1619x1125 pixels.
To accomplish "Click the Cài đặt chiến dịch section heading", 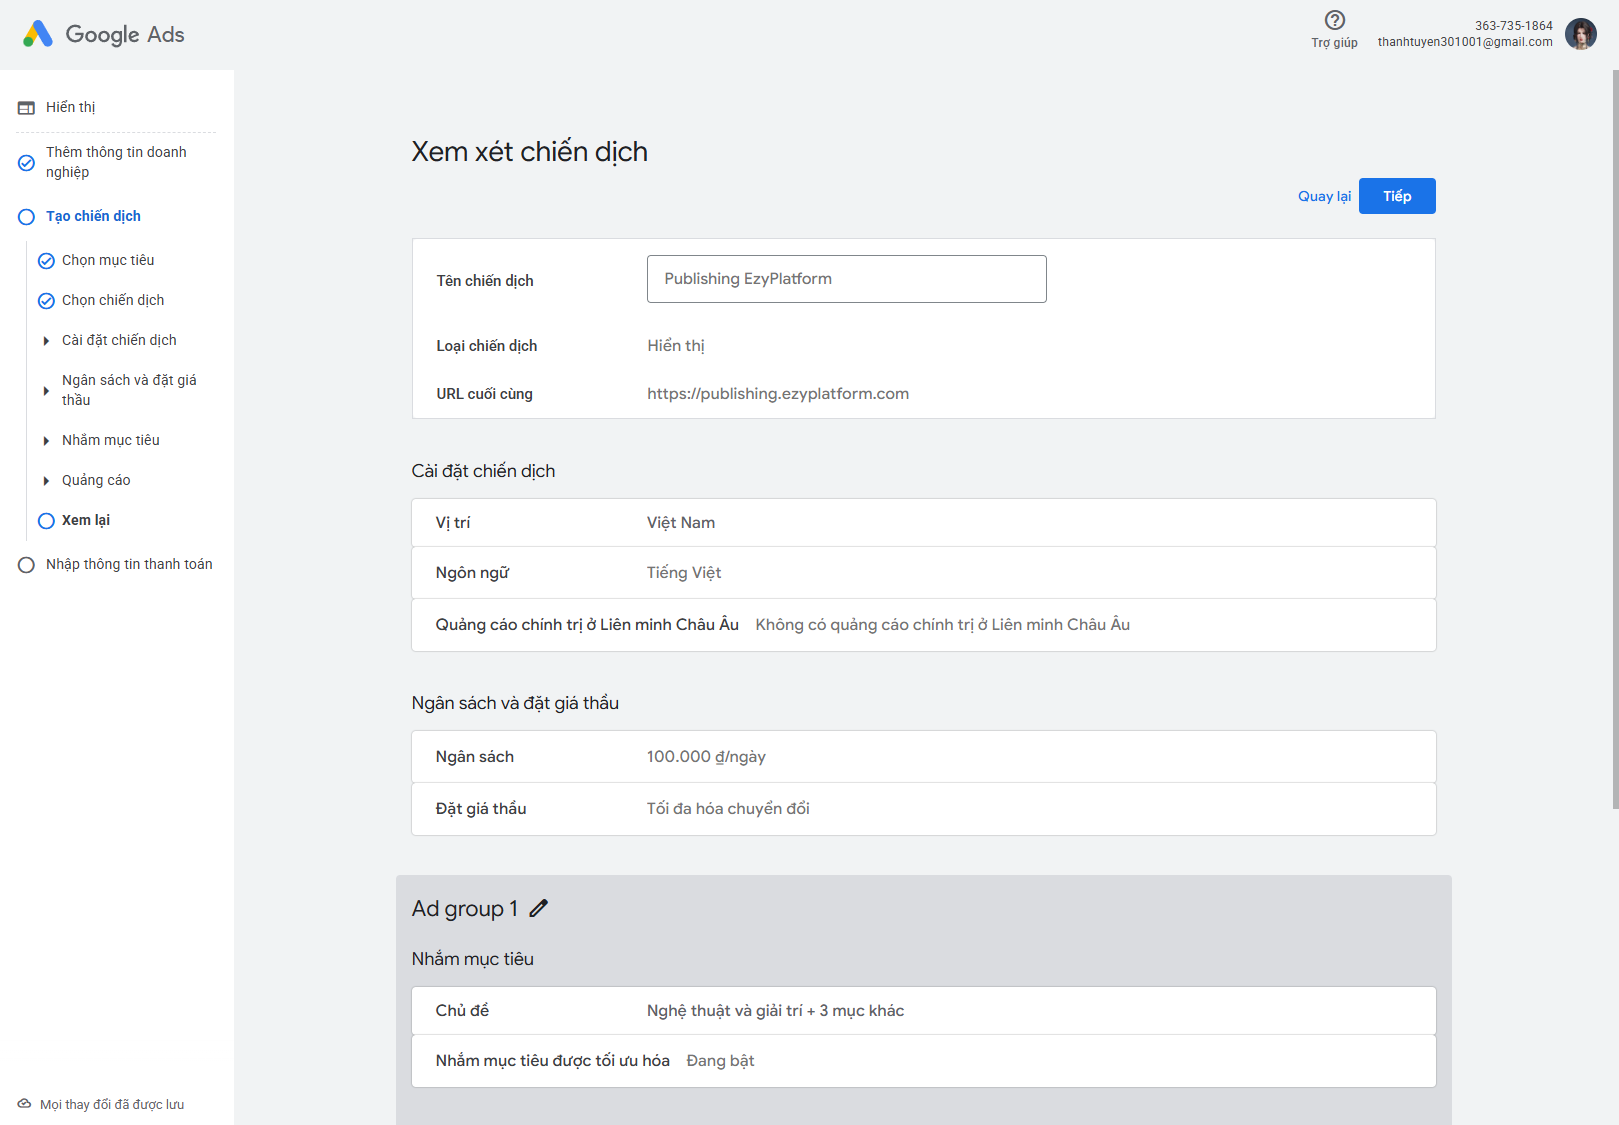I will tap(483, 471).
